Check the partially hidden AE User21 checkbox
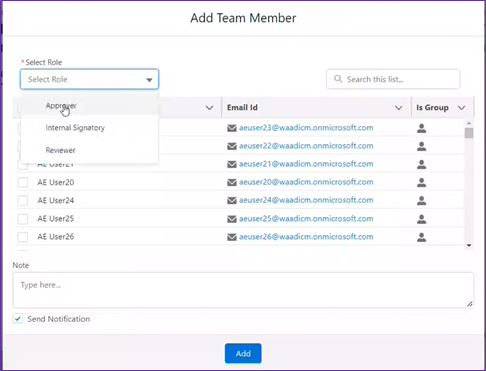 23,166
